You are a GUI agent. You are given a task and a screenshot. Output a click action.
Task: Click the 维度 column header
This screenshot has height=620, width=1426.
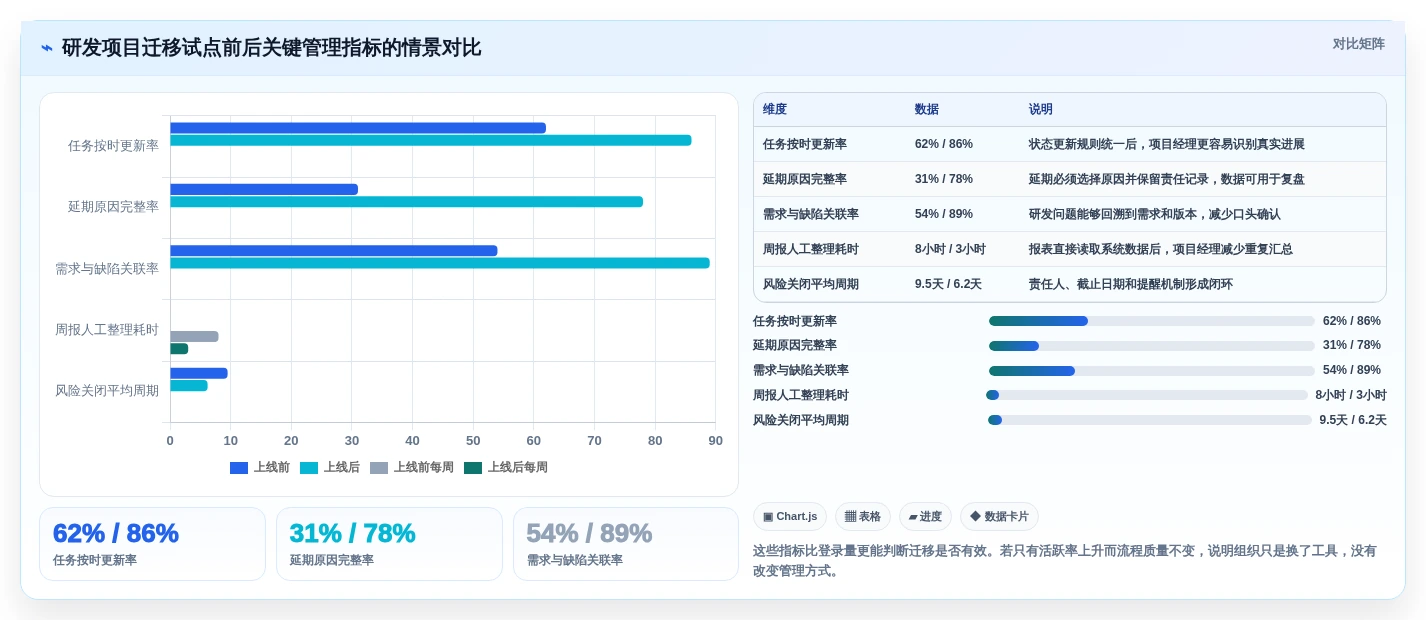pyautogui.click(x=775, y=109)
